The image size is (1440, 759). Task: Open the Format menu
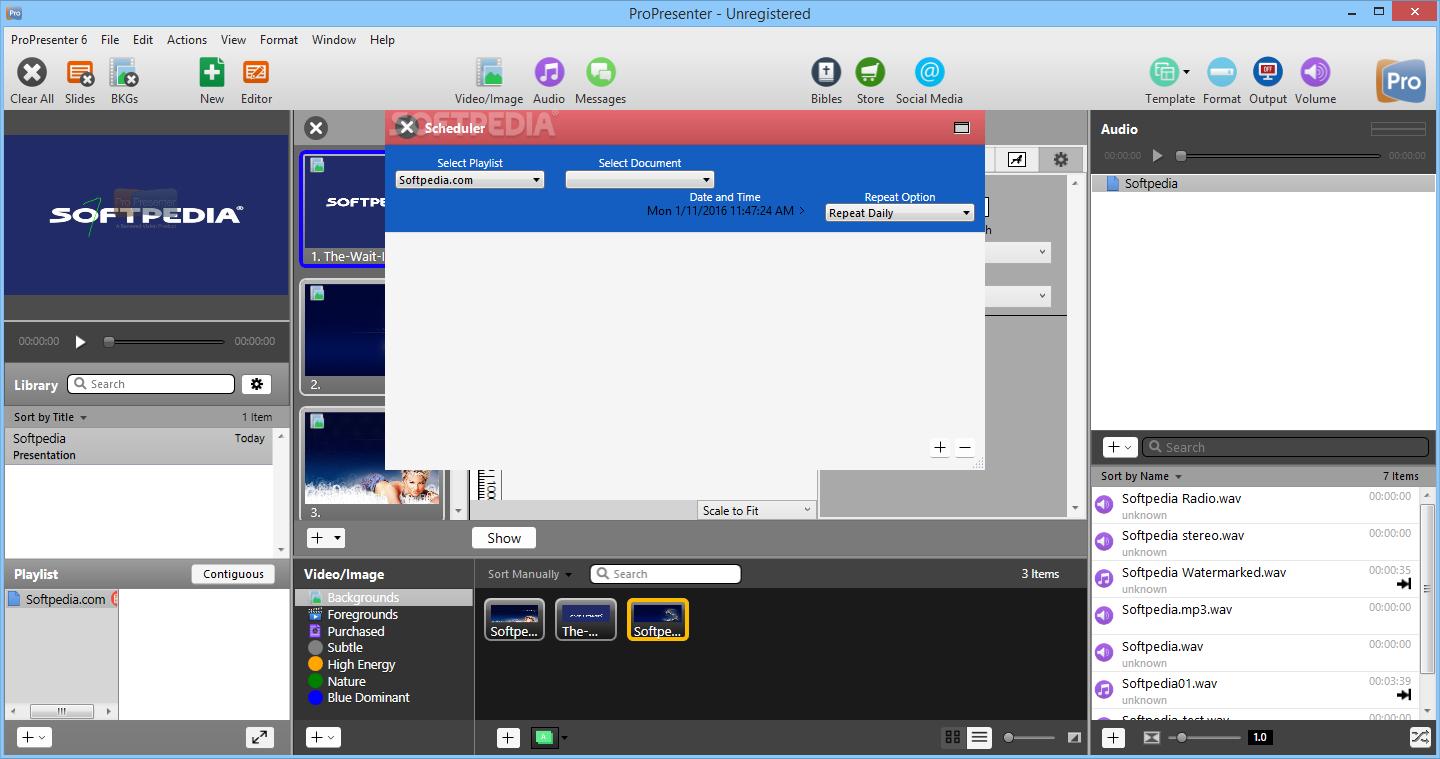[x=279, y=40]
